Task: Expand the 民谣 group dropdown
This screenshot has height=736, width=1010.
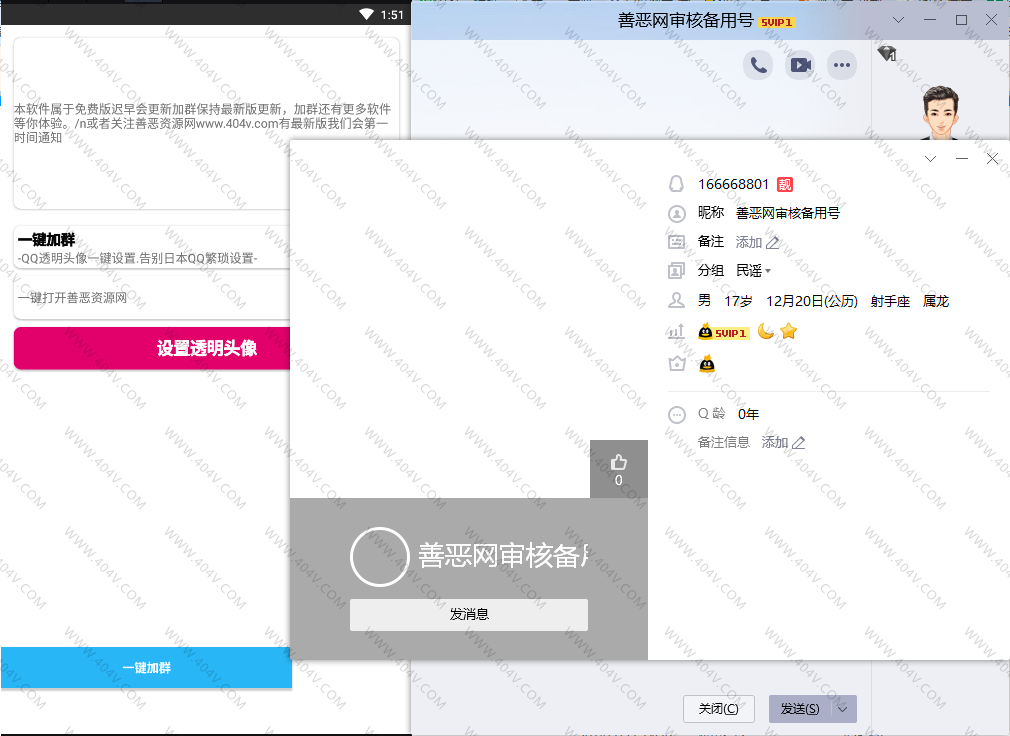Action: tap(768, 271)
